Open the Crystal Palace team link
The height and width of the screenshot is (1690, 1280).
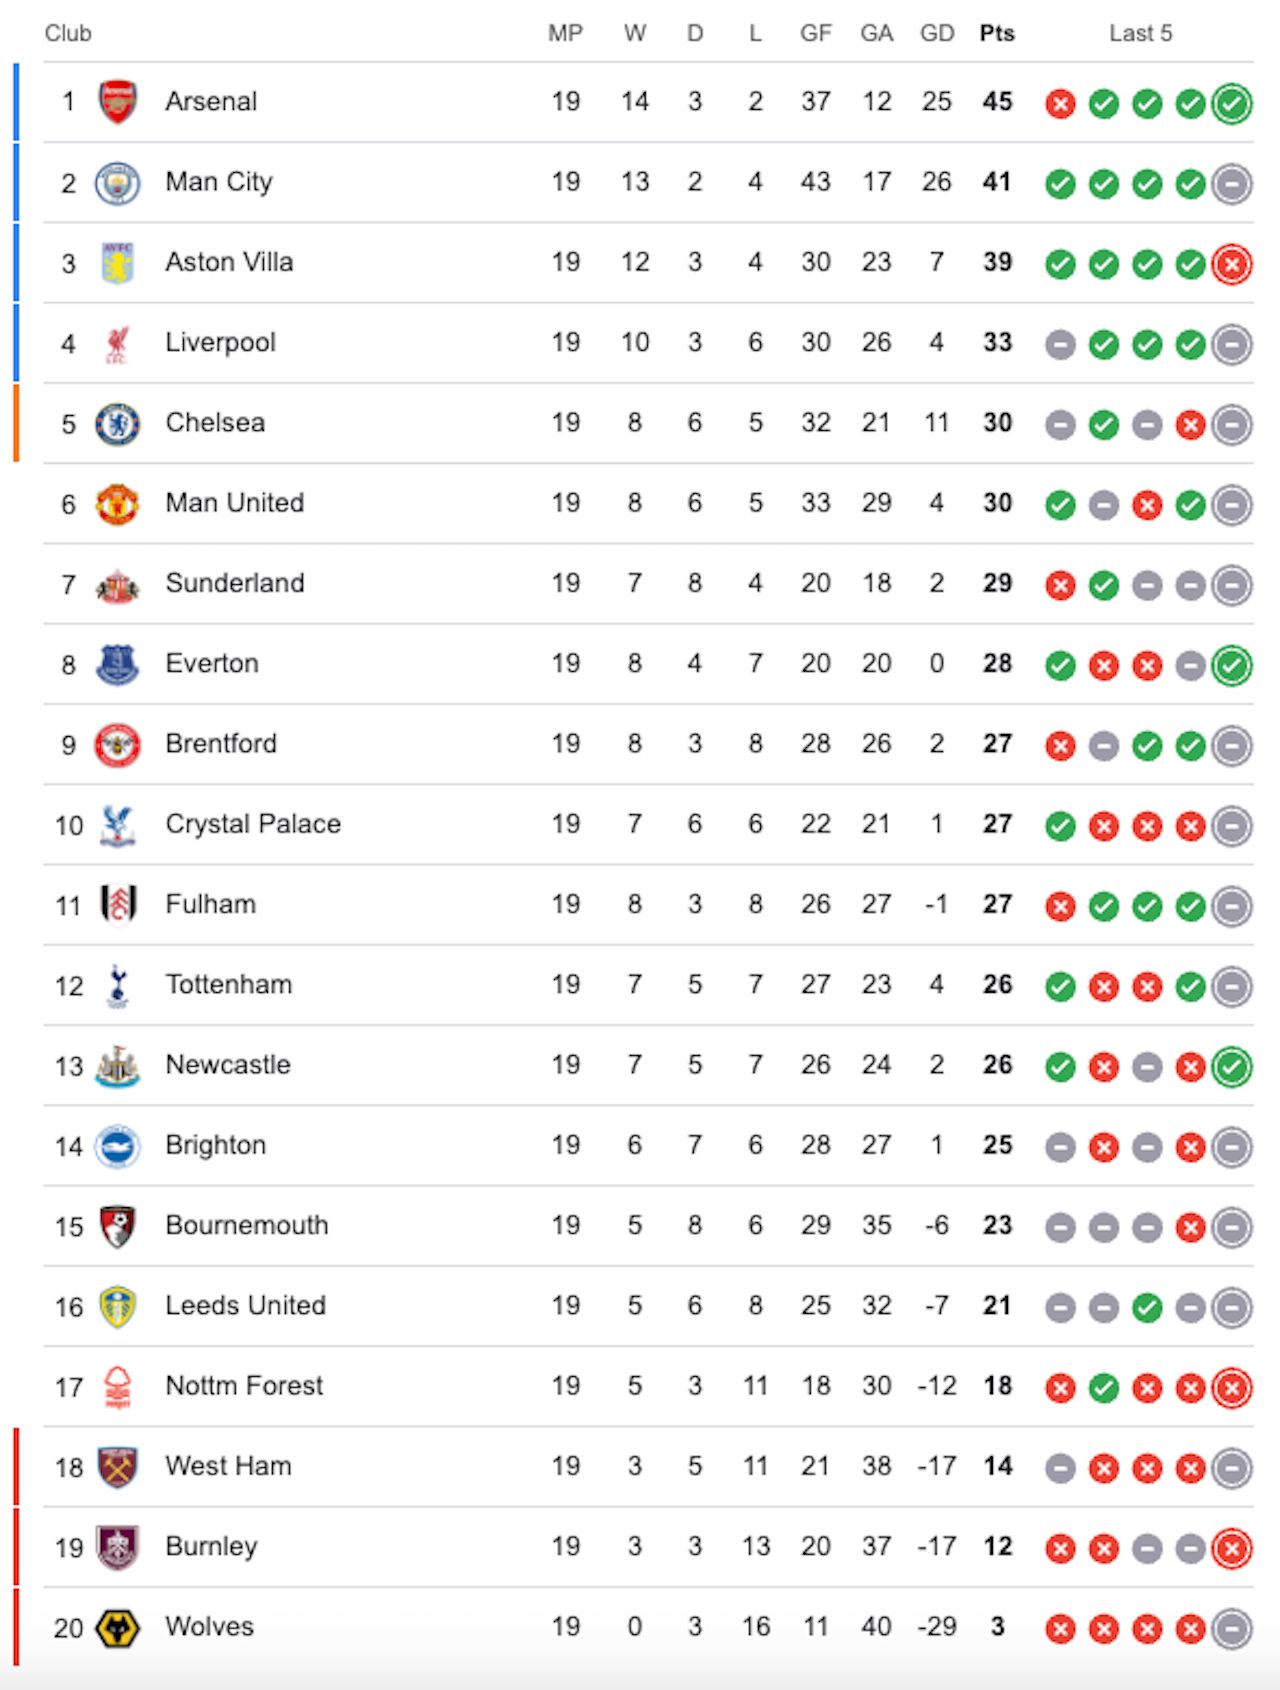pos(253,824)
